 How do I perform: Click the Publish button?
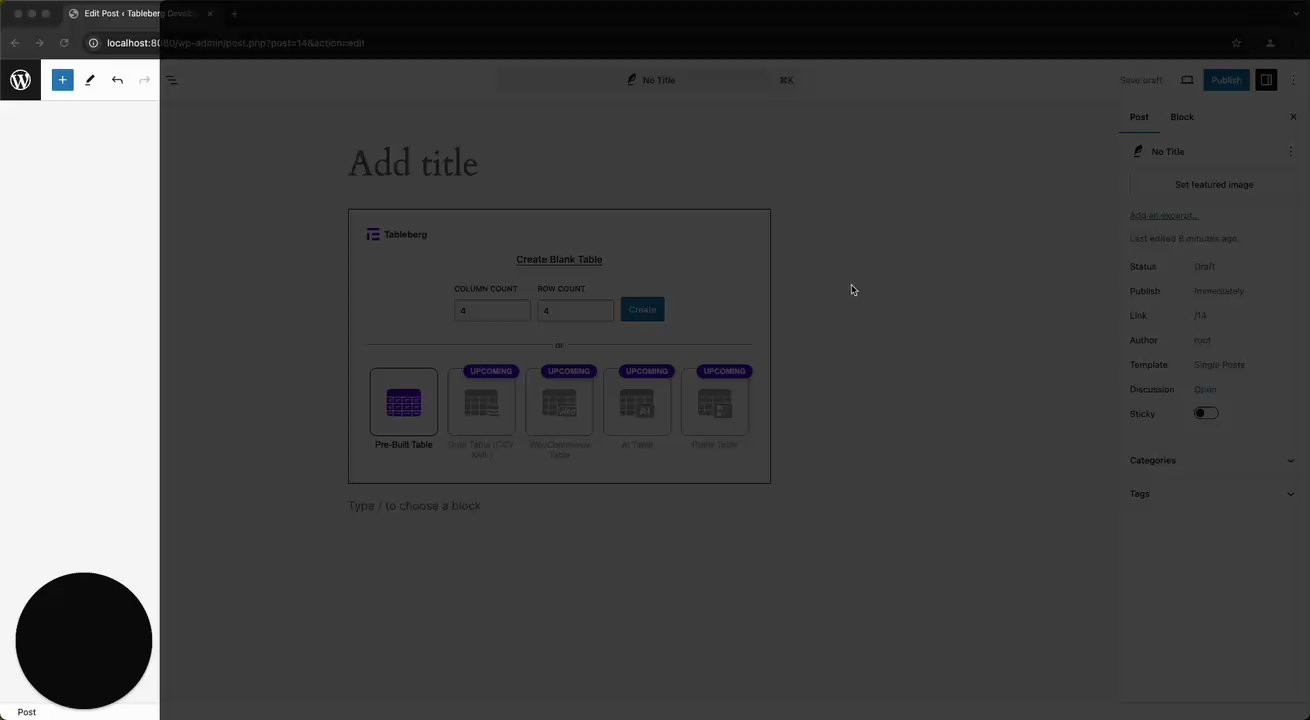click(1226, 80)
